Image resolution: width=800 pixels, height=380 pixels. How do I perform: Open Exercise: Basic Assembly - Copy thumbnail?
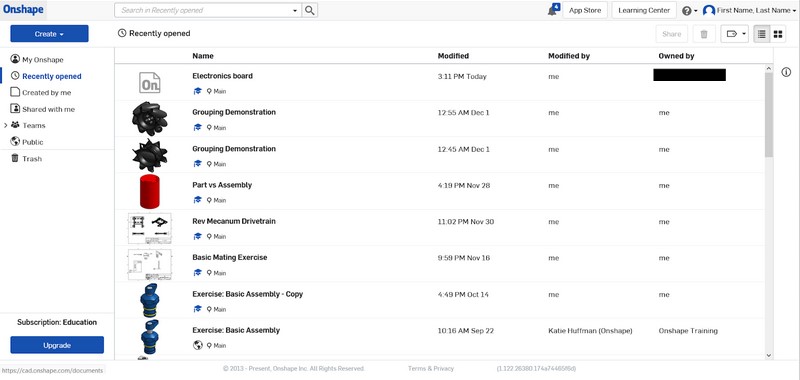pyautogui.click(x=149, y=300)
